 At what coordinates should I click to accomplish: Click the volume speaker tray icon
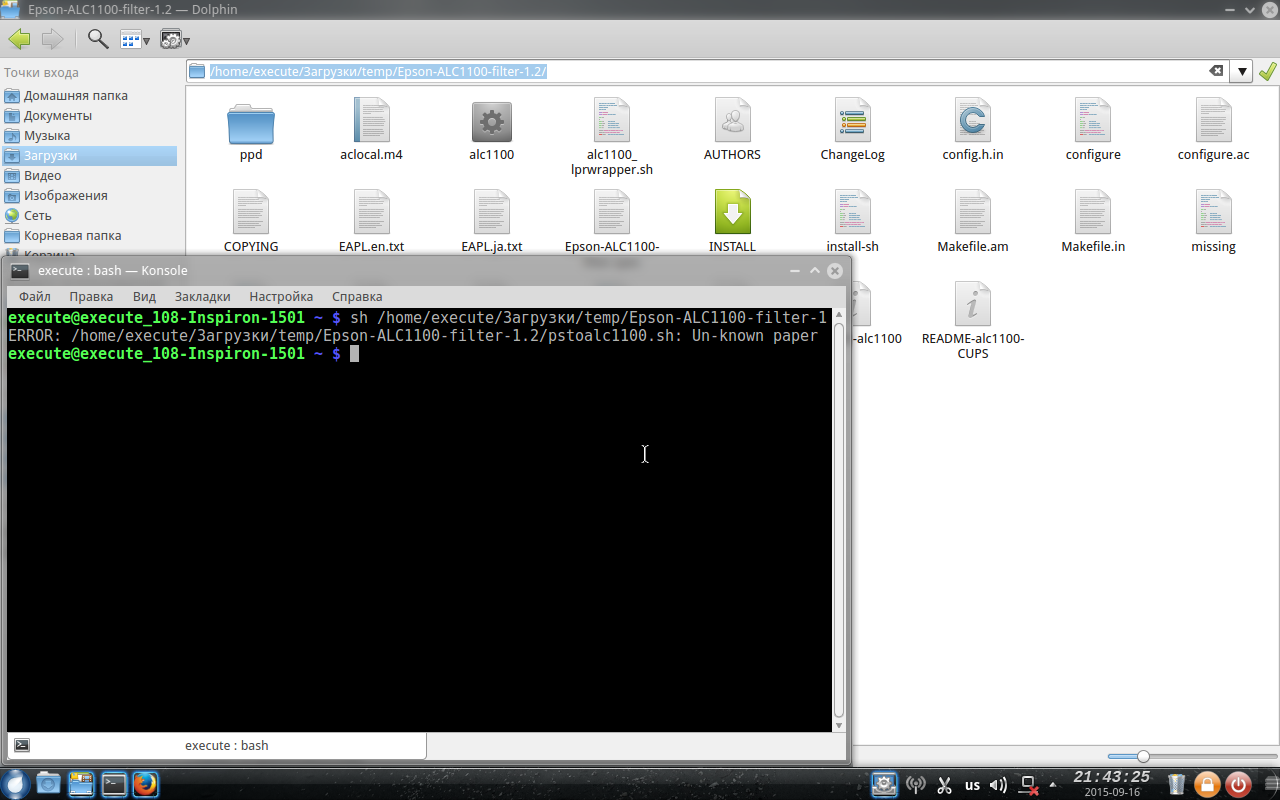[x=997, y=785]
